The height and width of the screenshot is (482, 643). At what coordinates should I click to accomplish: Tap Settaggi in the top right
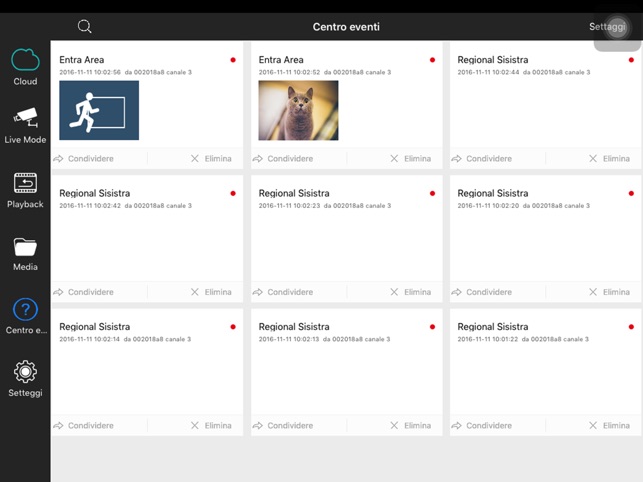click(x=607, y=27)
